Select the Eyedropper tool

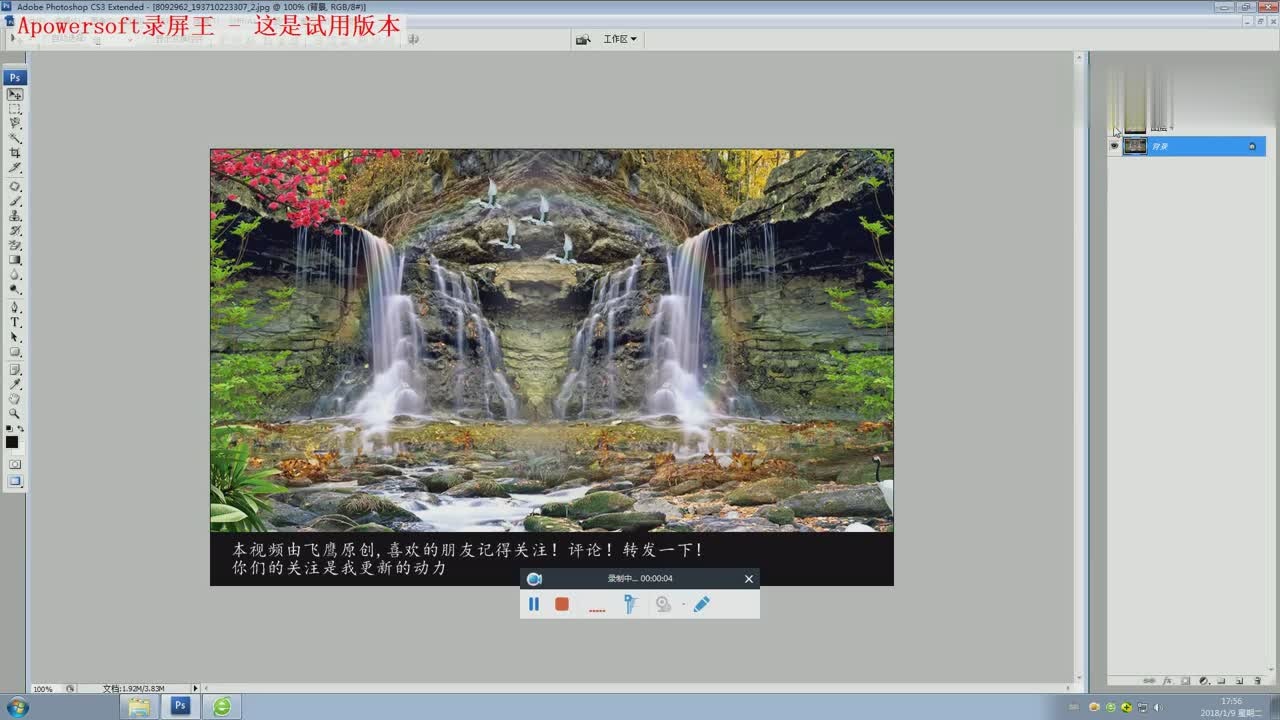pyautogui.click(x=15, y=384)
